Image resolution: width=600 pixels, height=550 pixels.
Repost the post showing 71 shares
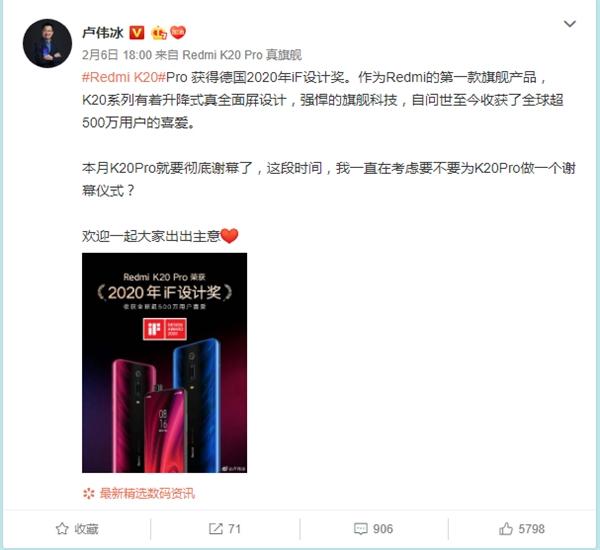coord(225,529)
